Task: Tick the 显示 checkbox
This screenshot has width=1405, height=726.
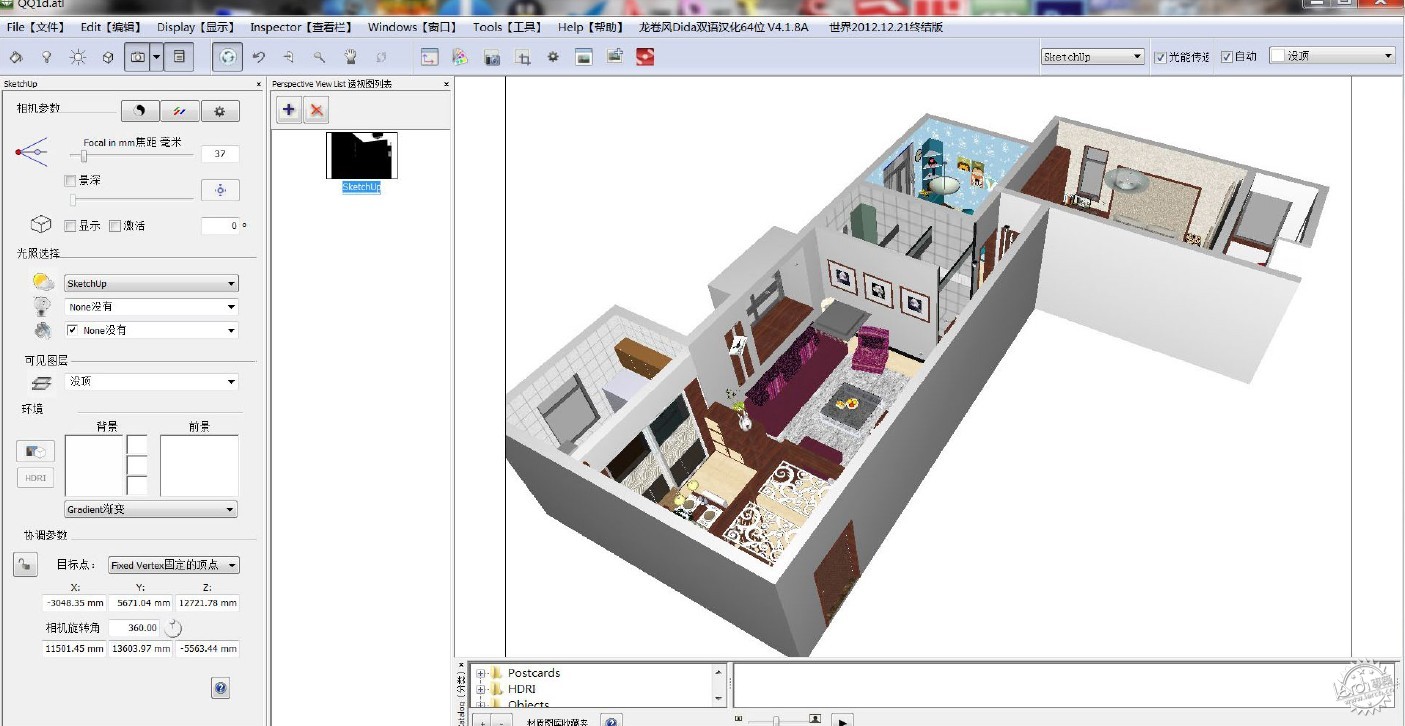Action: point(70,226)
